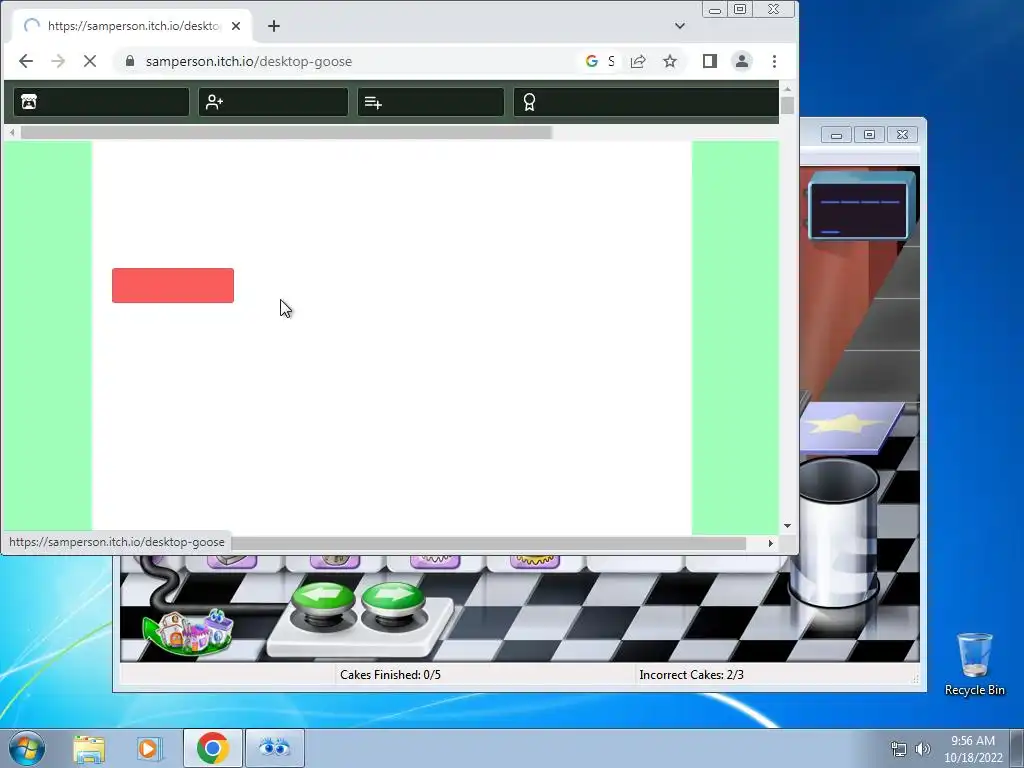Click vertical scrollbar up arrow
The height and width of the screenshot is (768, 1024).
(x=787, y=89)
